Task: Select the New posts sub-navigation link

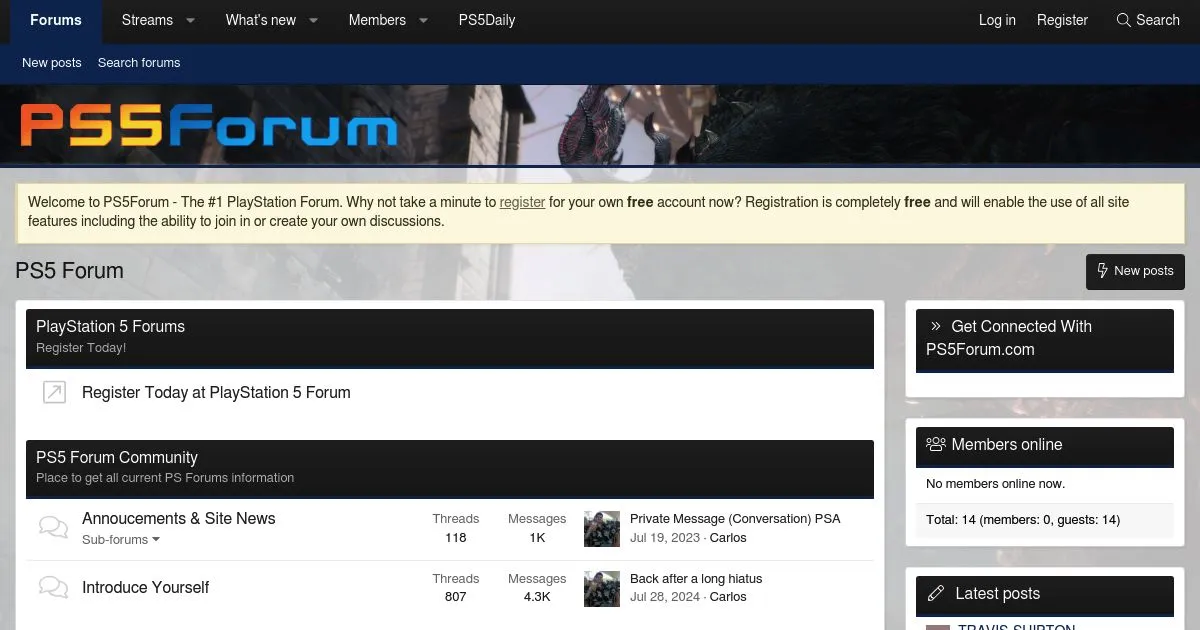Action: pos(52,62)
